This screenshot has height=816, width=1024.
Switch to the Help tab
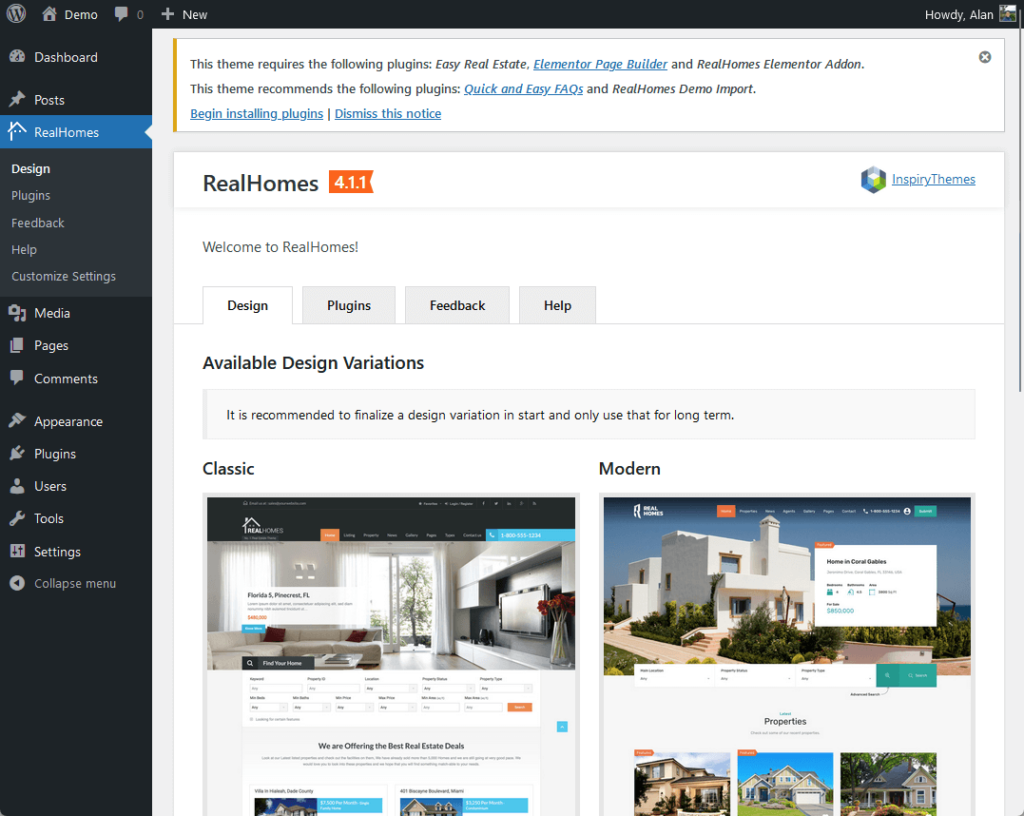[x=557, y=305]
